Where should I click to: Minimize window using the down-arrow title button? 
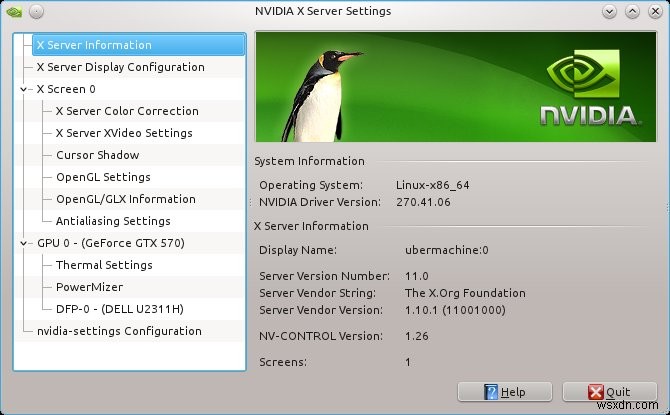click(x=611, y=12)
